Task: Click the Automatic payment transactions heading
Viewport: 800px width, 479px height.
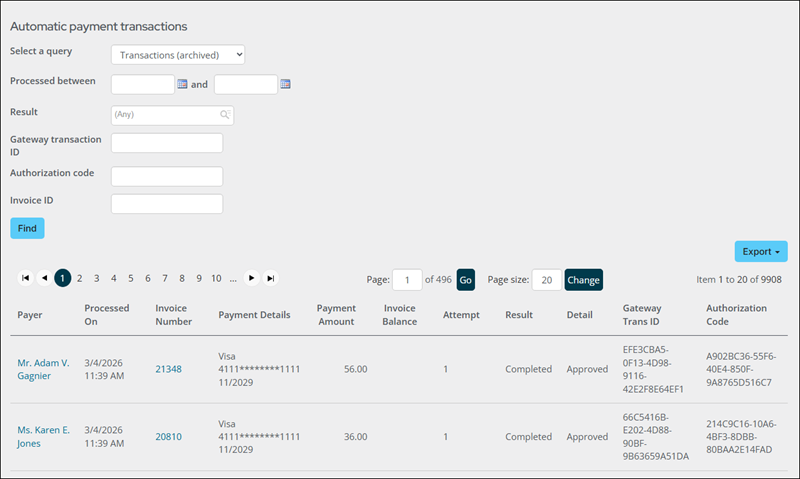Action: click(98, 27)
